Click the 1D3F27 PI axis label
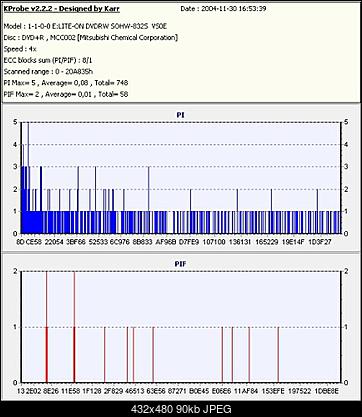Image resolution: width=362 pixels, height=417 pixels. coord(320,242)
